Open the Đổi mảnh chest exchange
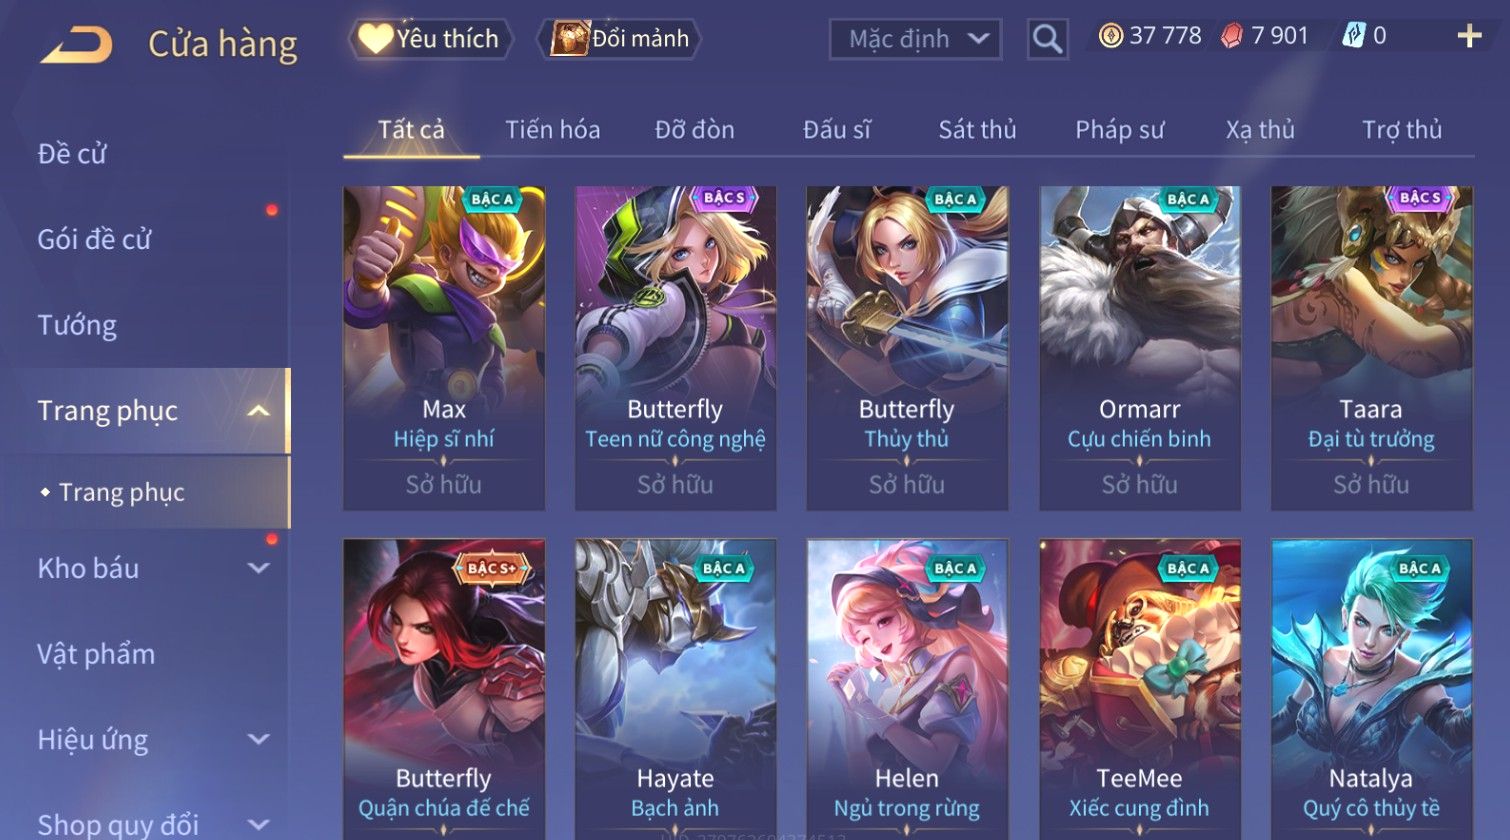Image resolution: width=1510 pixels, height=840 pixels. 619,39
